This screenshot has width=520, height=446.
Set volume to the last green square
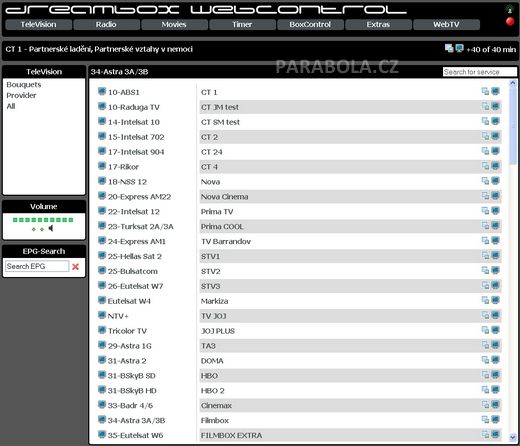tap(71, 220)
